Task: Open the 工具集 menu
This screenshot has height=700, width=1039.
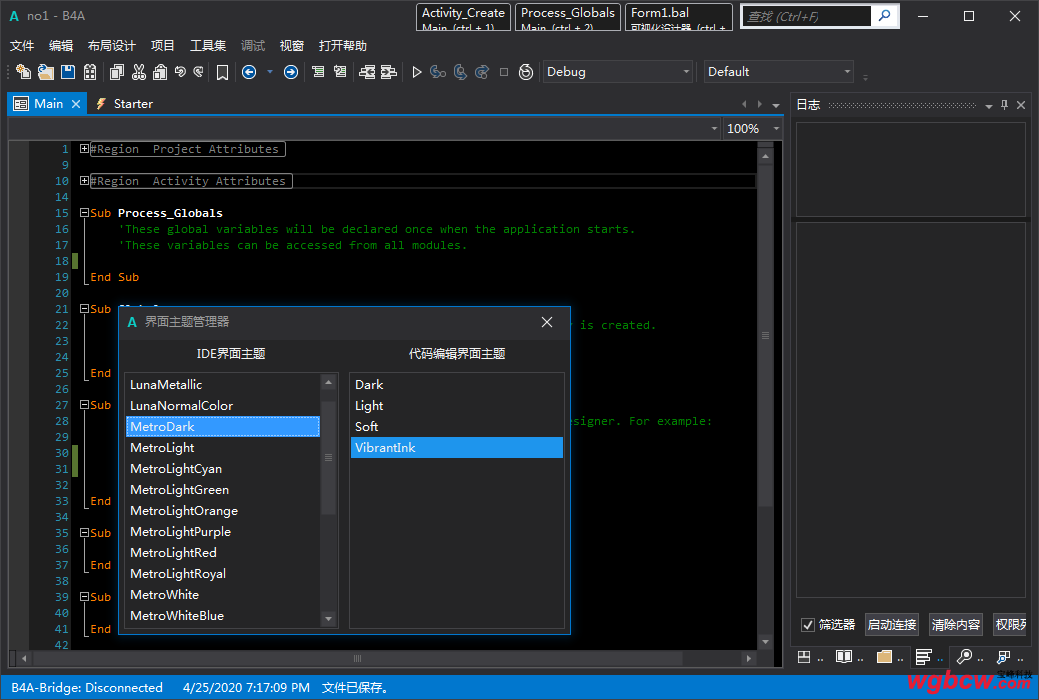Action: tap(208, 46)
